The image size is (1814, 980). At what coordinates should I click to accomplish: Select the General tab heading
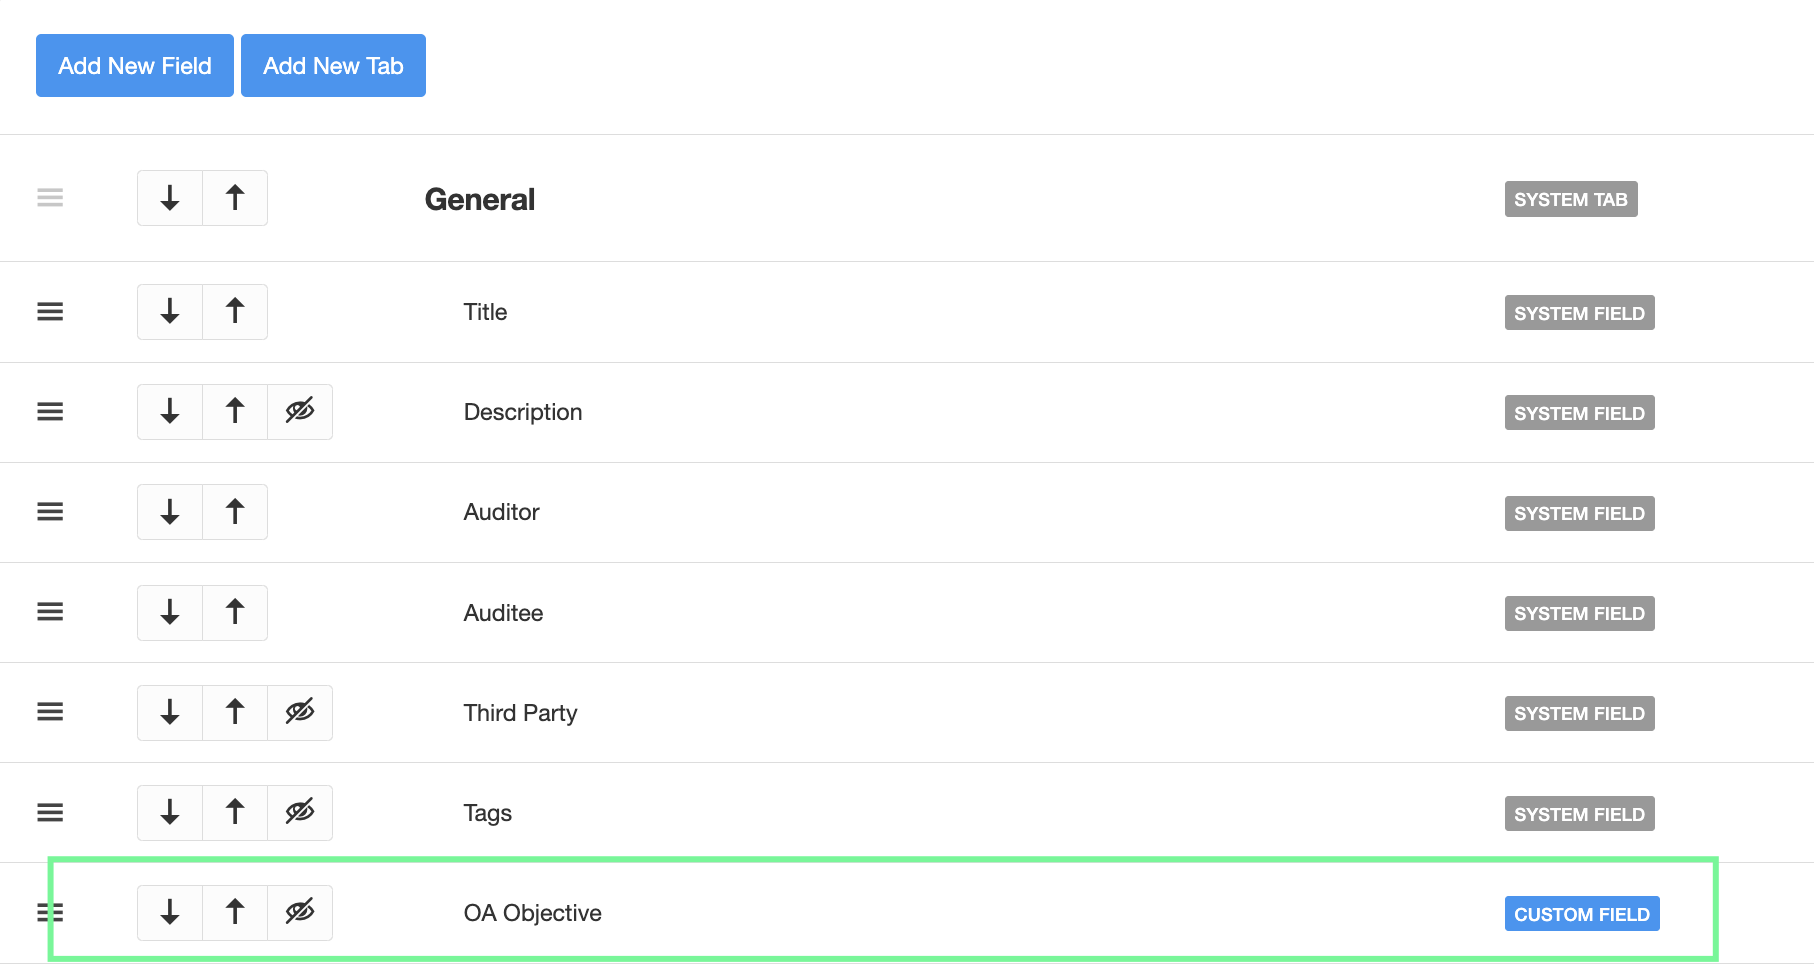tap(480, 200)
